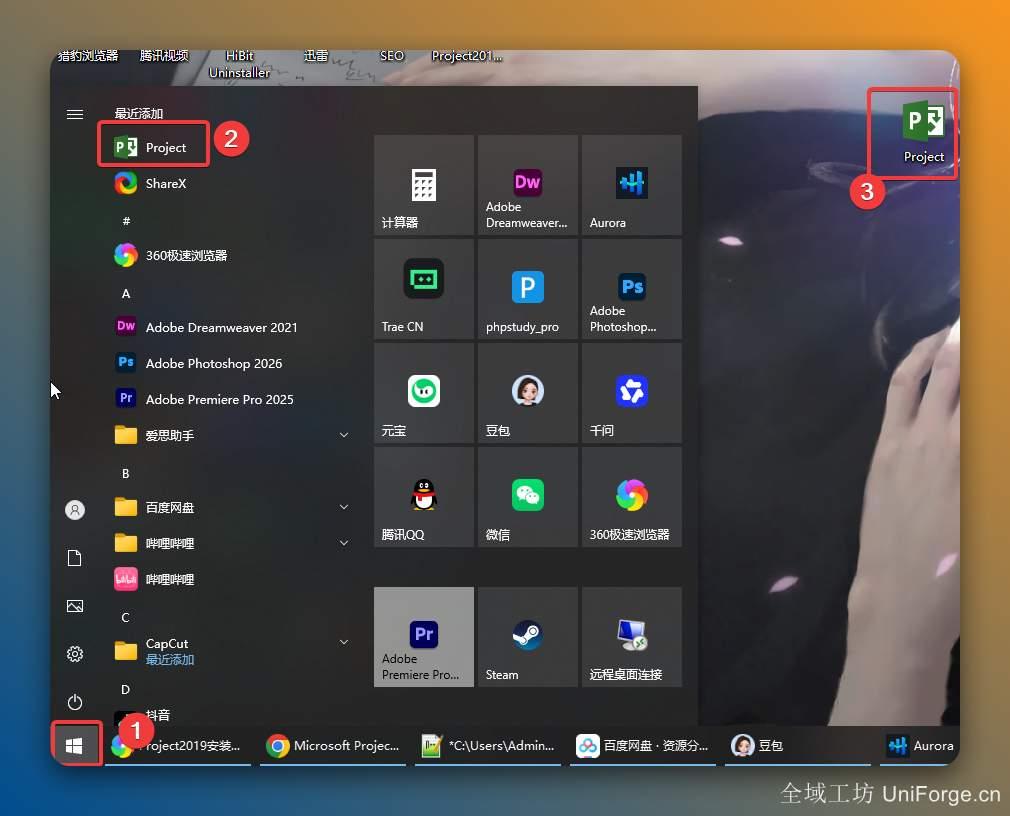1010x816 pixels.
Task: Open the 豆包 tile in Start menu
Action: 528,393
